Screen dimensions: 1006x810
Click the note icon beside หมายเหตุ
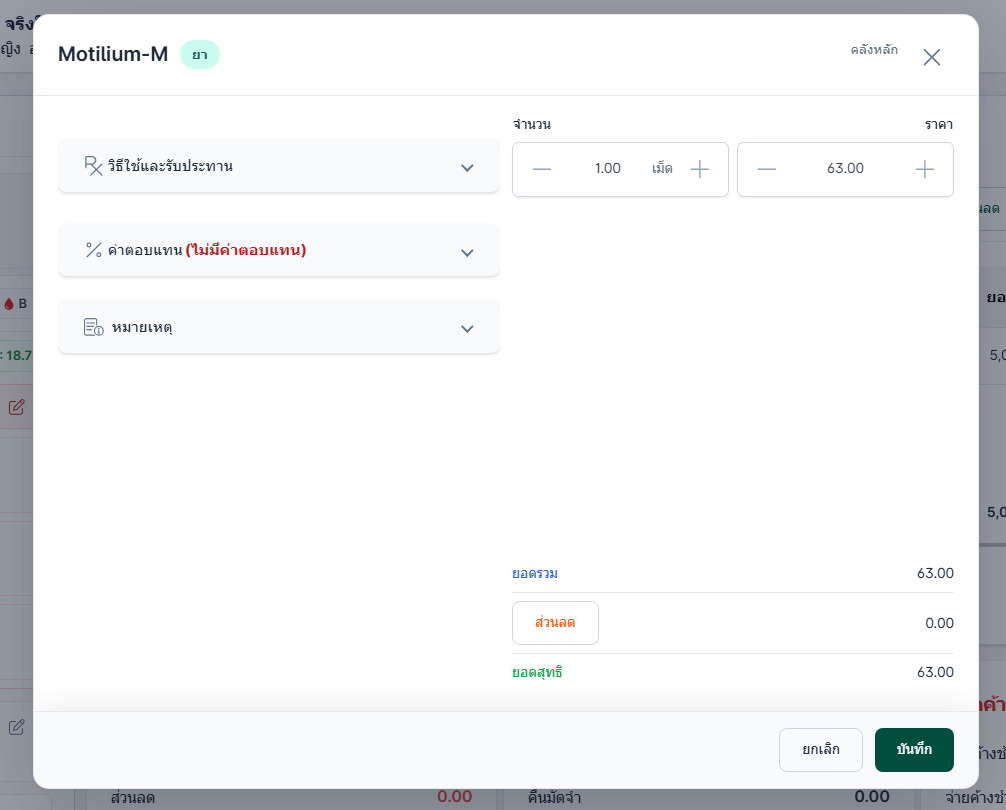(94, 327)
